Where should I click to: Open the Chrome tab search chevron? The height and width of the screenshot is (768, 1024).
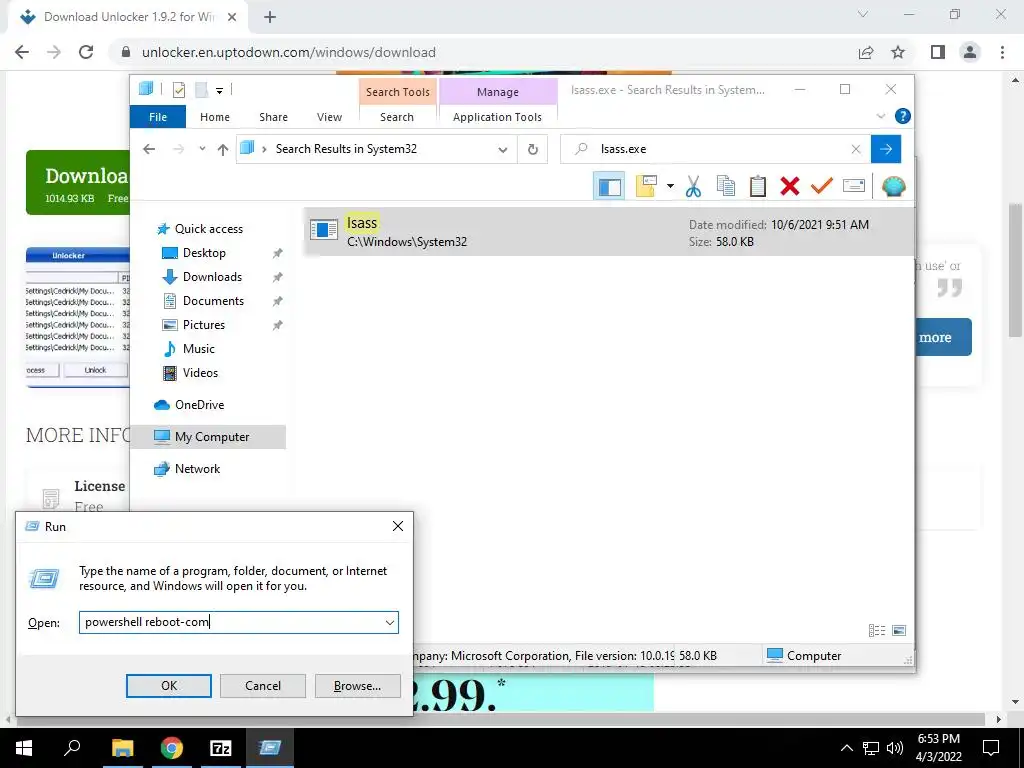863,14
